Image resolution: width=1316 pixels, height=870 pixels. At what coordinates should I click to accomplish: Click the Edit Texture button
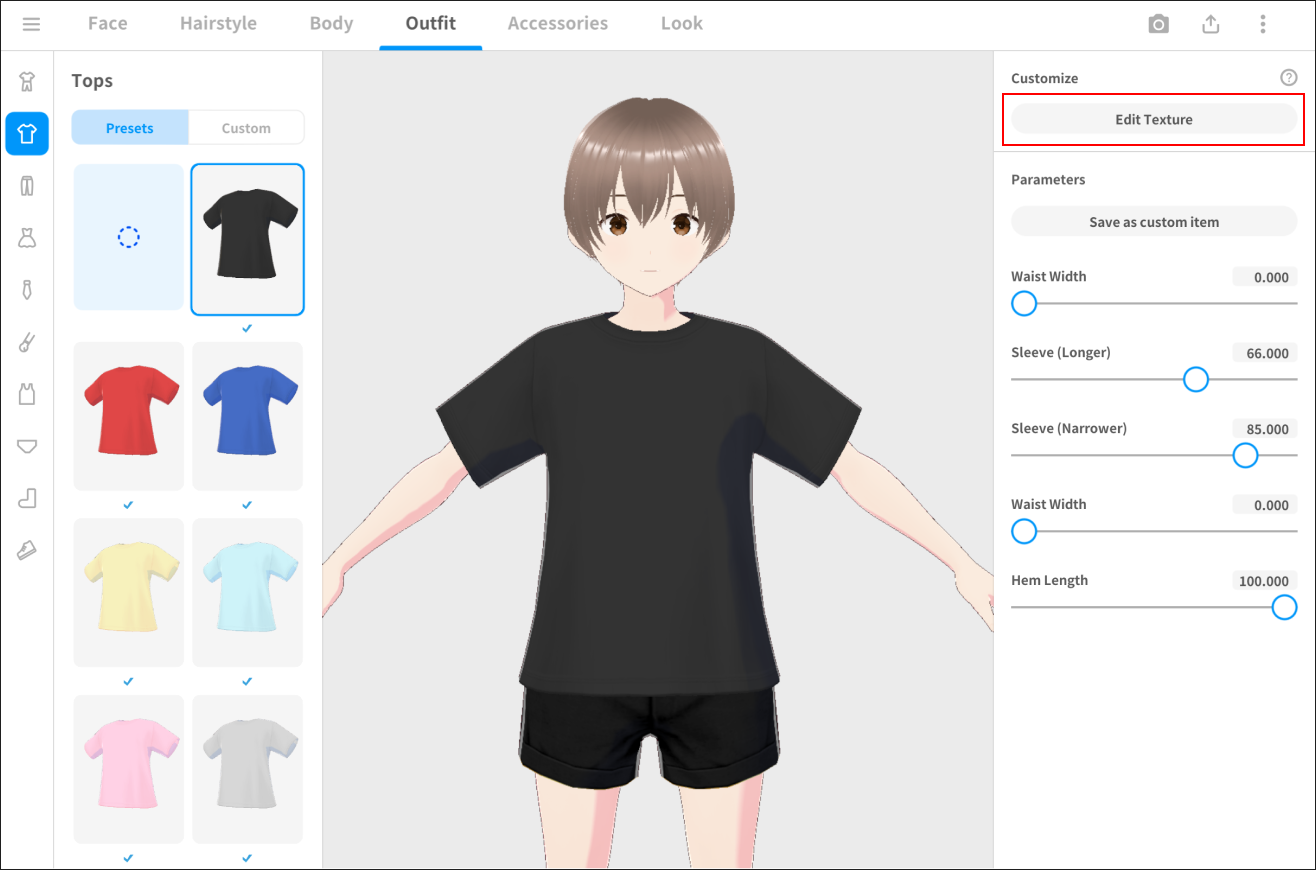(1154, 119)
